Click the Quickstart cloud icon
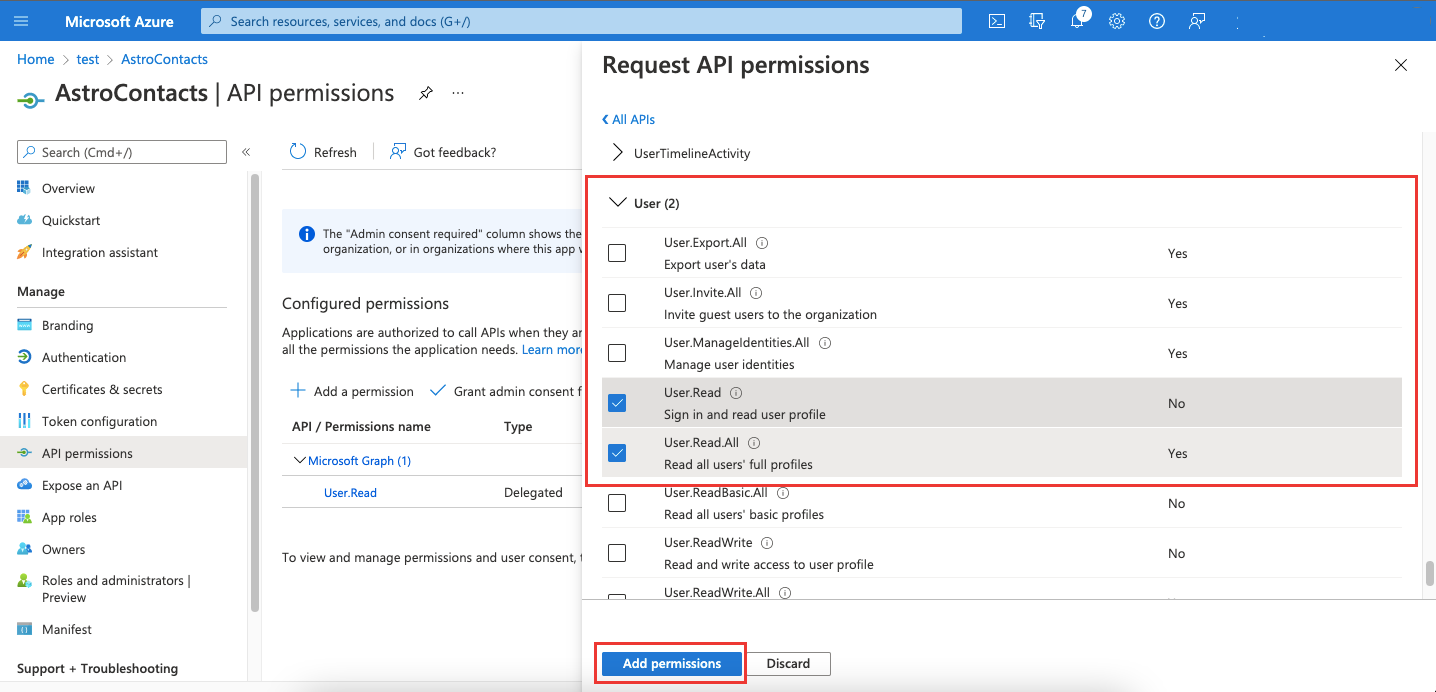 [24, 220]
